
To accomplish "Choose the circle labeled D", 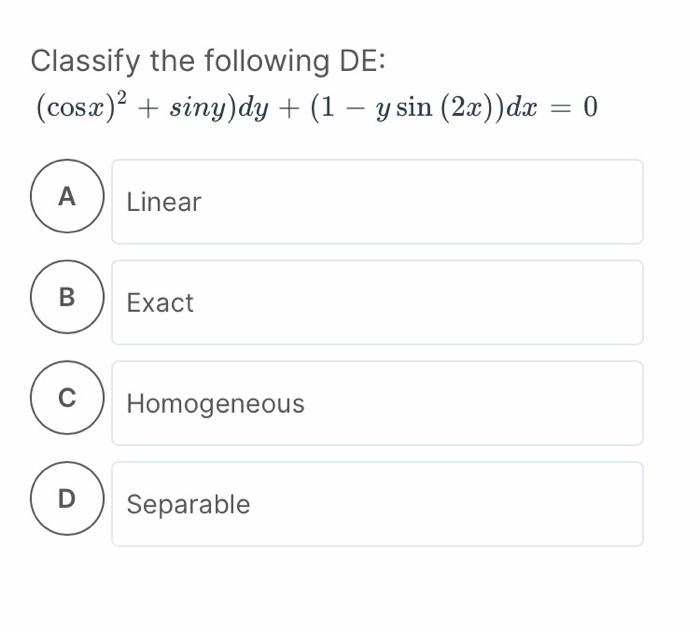I will 67,498.
